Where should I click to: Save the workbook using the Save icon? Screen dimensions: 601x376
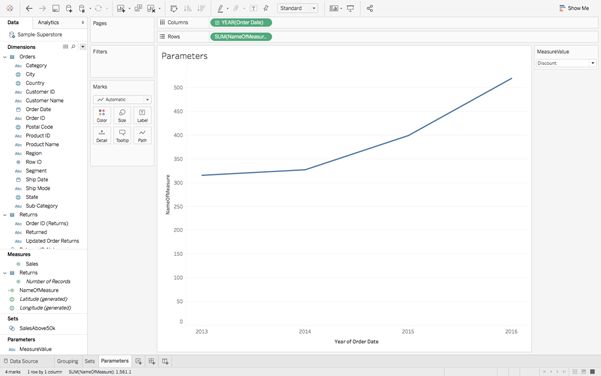[56, 8]
